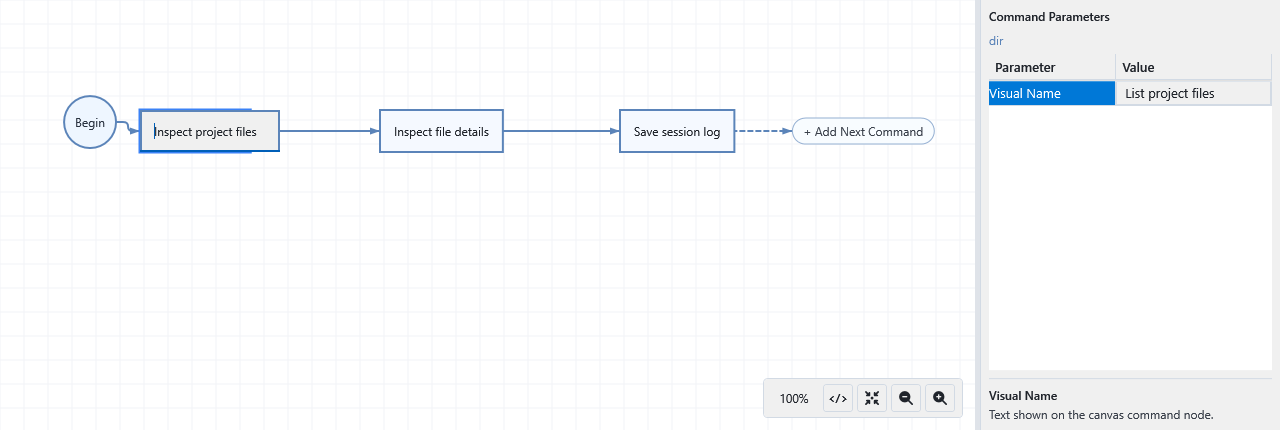
Task: Click the Inspect project files node
Action: tap(209, 131)
